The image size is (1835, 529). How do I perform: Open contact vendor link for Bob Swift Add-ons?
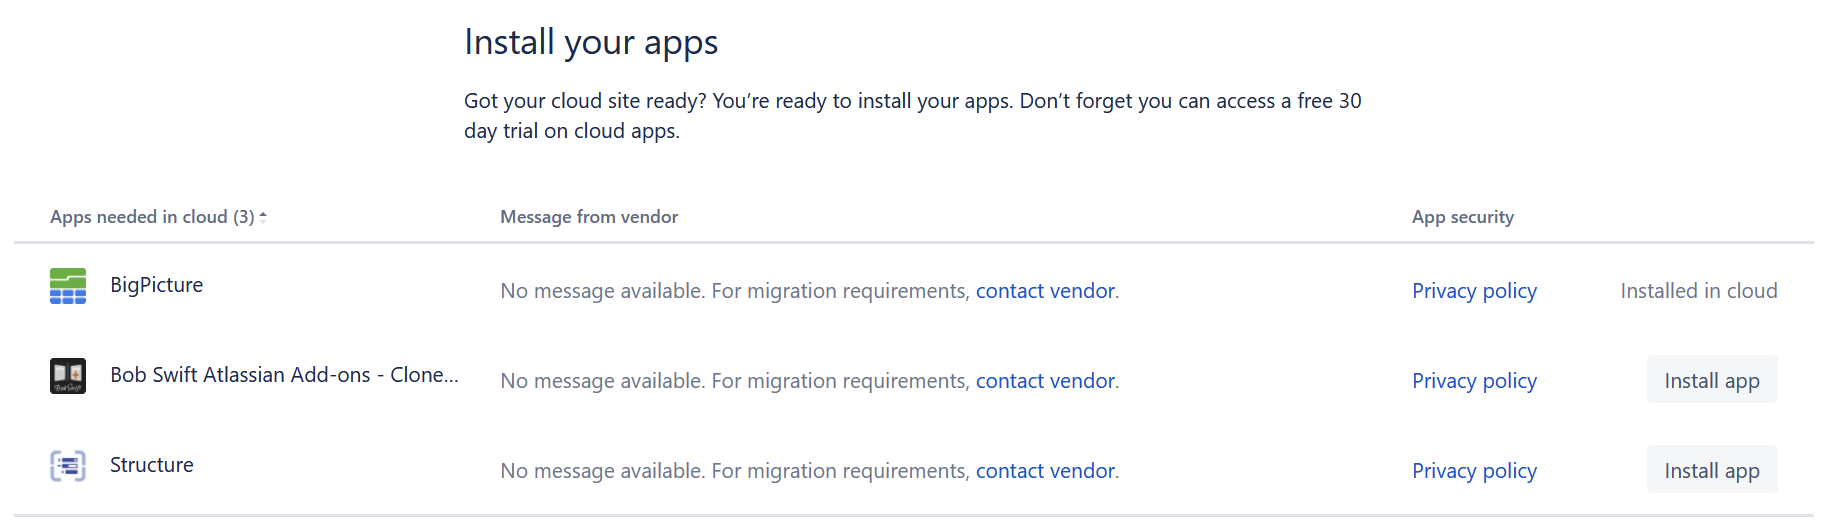(x=1045, y=381)
